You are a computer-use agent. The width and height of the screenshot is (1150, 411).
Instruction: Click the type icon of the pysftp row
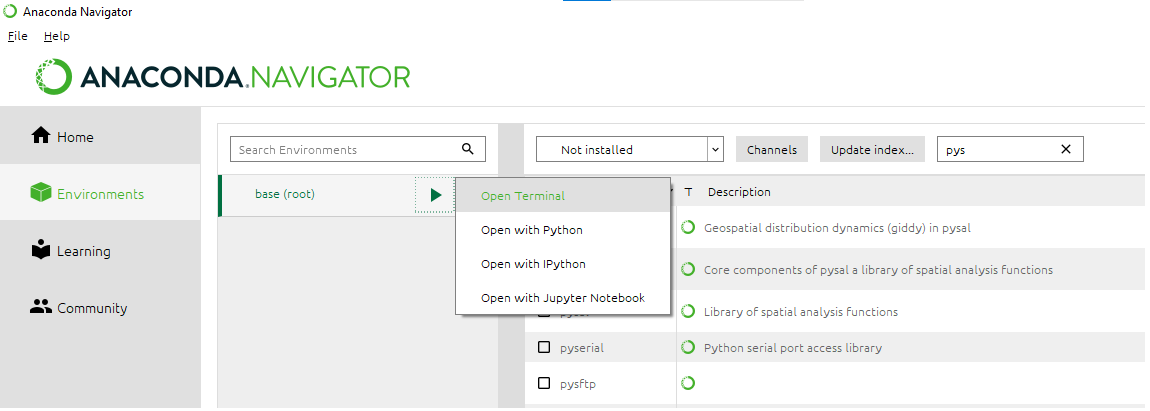688,383
